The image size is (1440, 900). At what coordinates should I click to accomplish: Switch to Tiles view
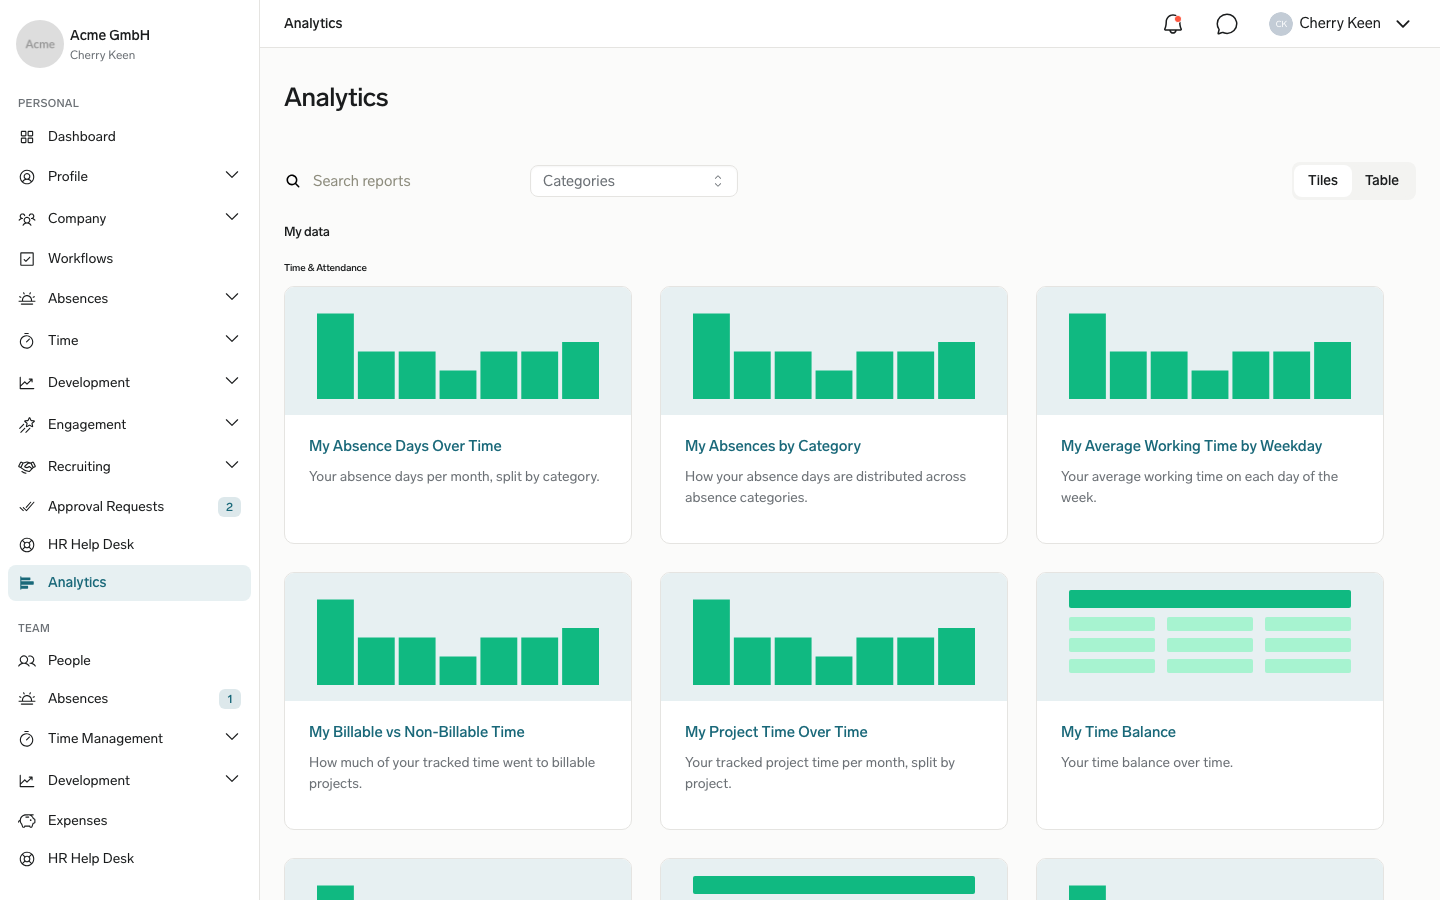pos(1322,181)
